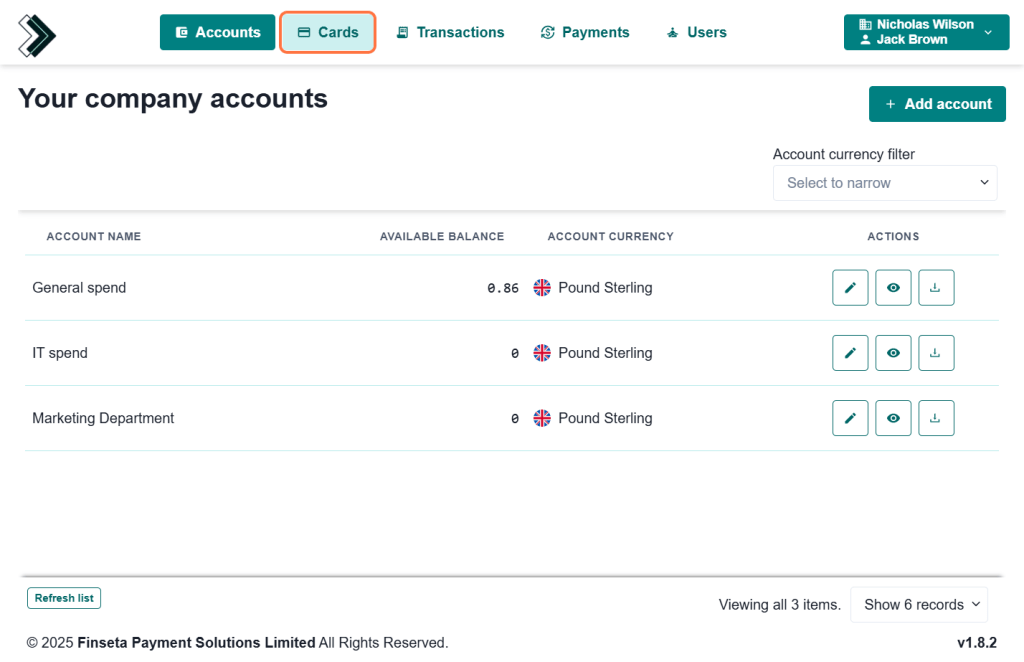View Marketing Department account with eye icon
1024x662 pixels.
pyautogui.click(x=893, y=418)
